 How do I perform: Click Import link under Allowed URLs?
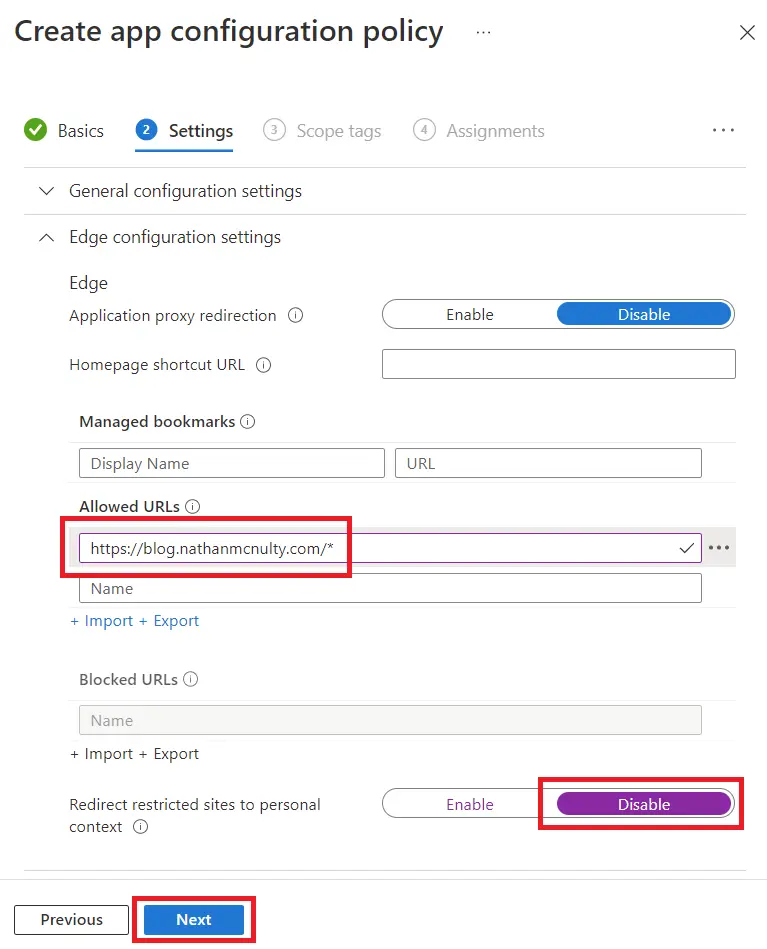[x=103, y=621]
